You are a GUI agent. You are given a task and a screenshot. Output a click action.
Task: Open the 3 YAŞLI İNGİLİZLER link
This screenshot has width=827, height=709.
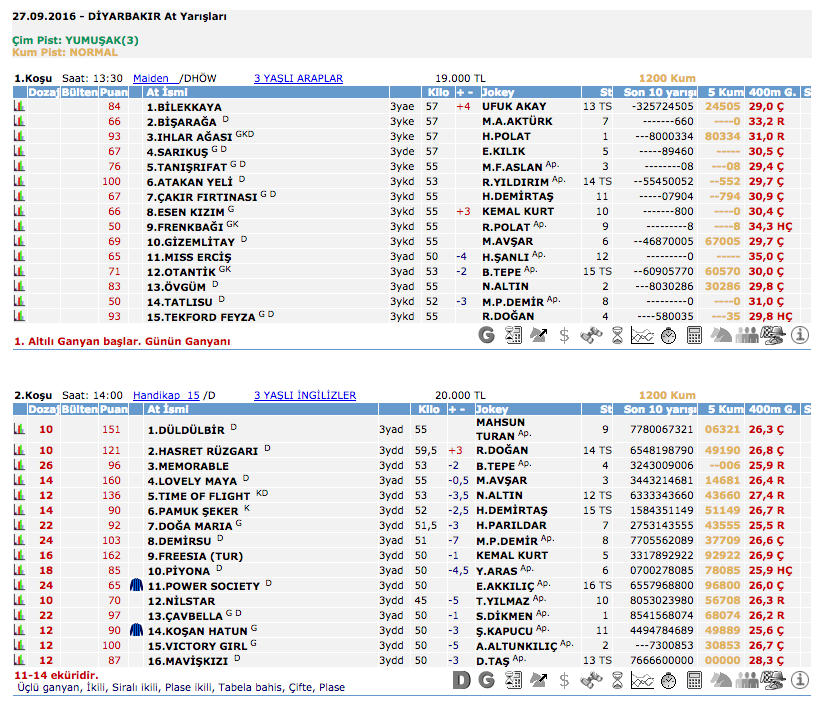coord(304,395)
